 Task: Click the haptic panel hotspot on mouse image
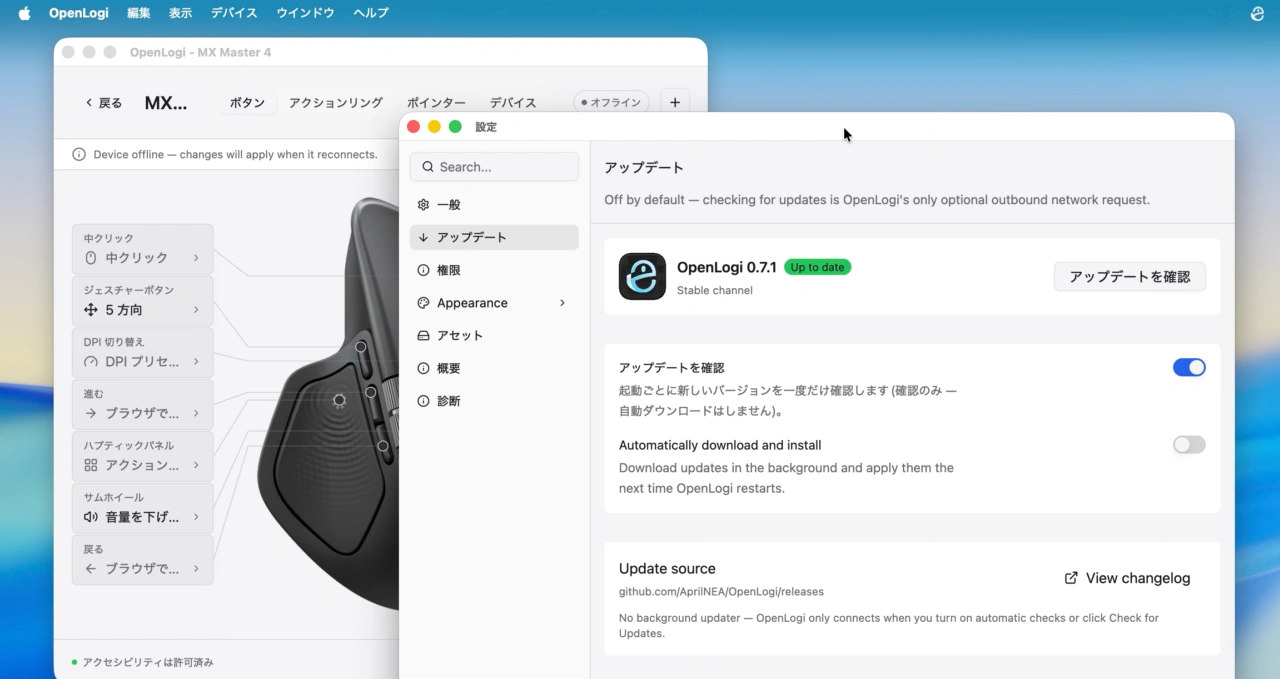pos(339,400)
